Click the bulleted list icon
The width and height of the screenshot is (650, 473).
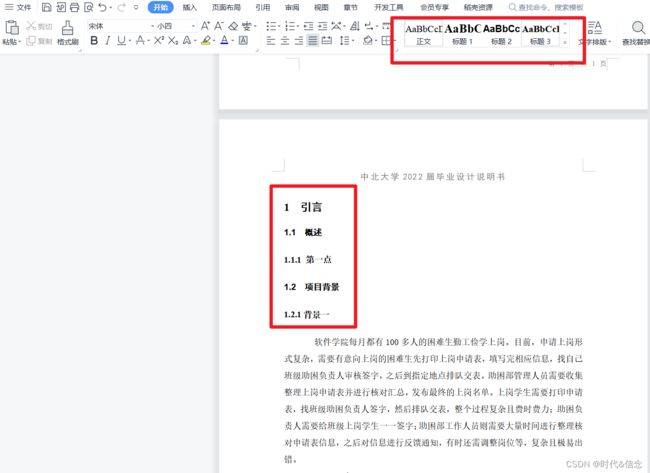point(271,26)
